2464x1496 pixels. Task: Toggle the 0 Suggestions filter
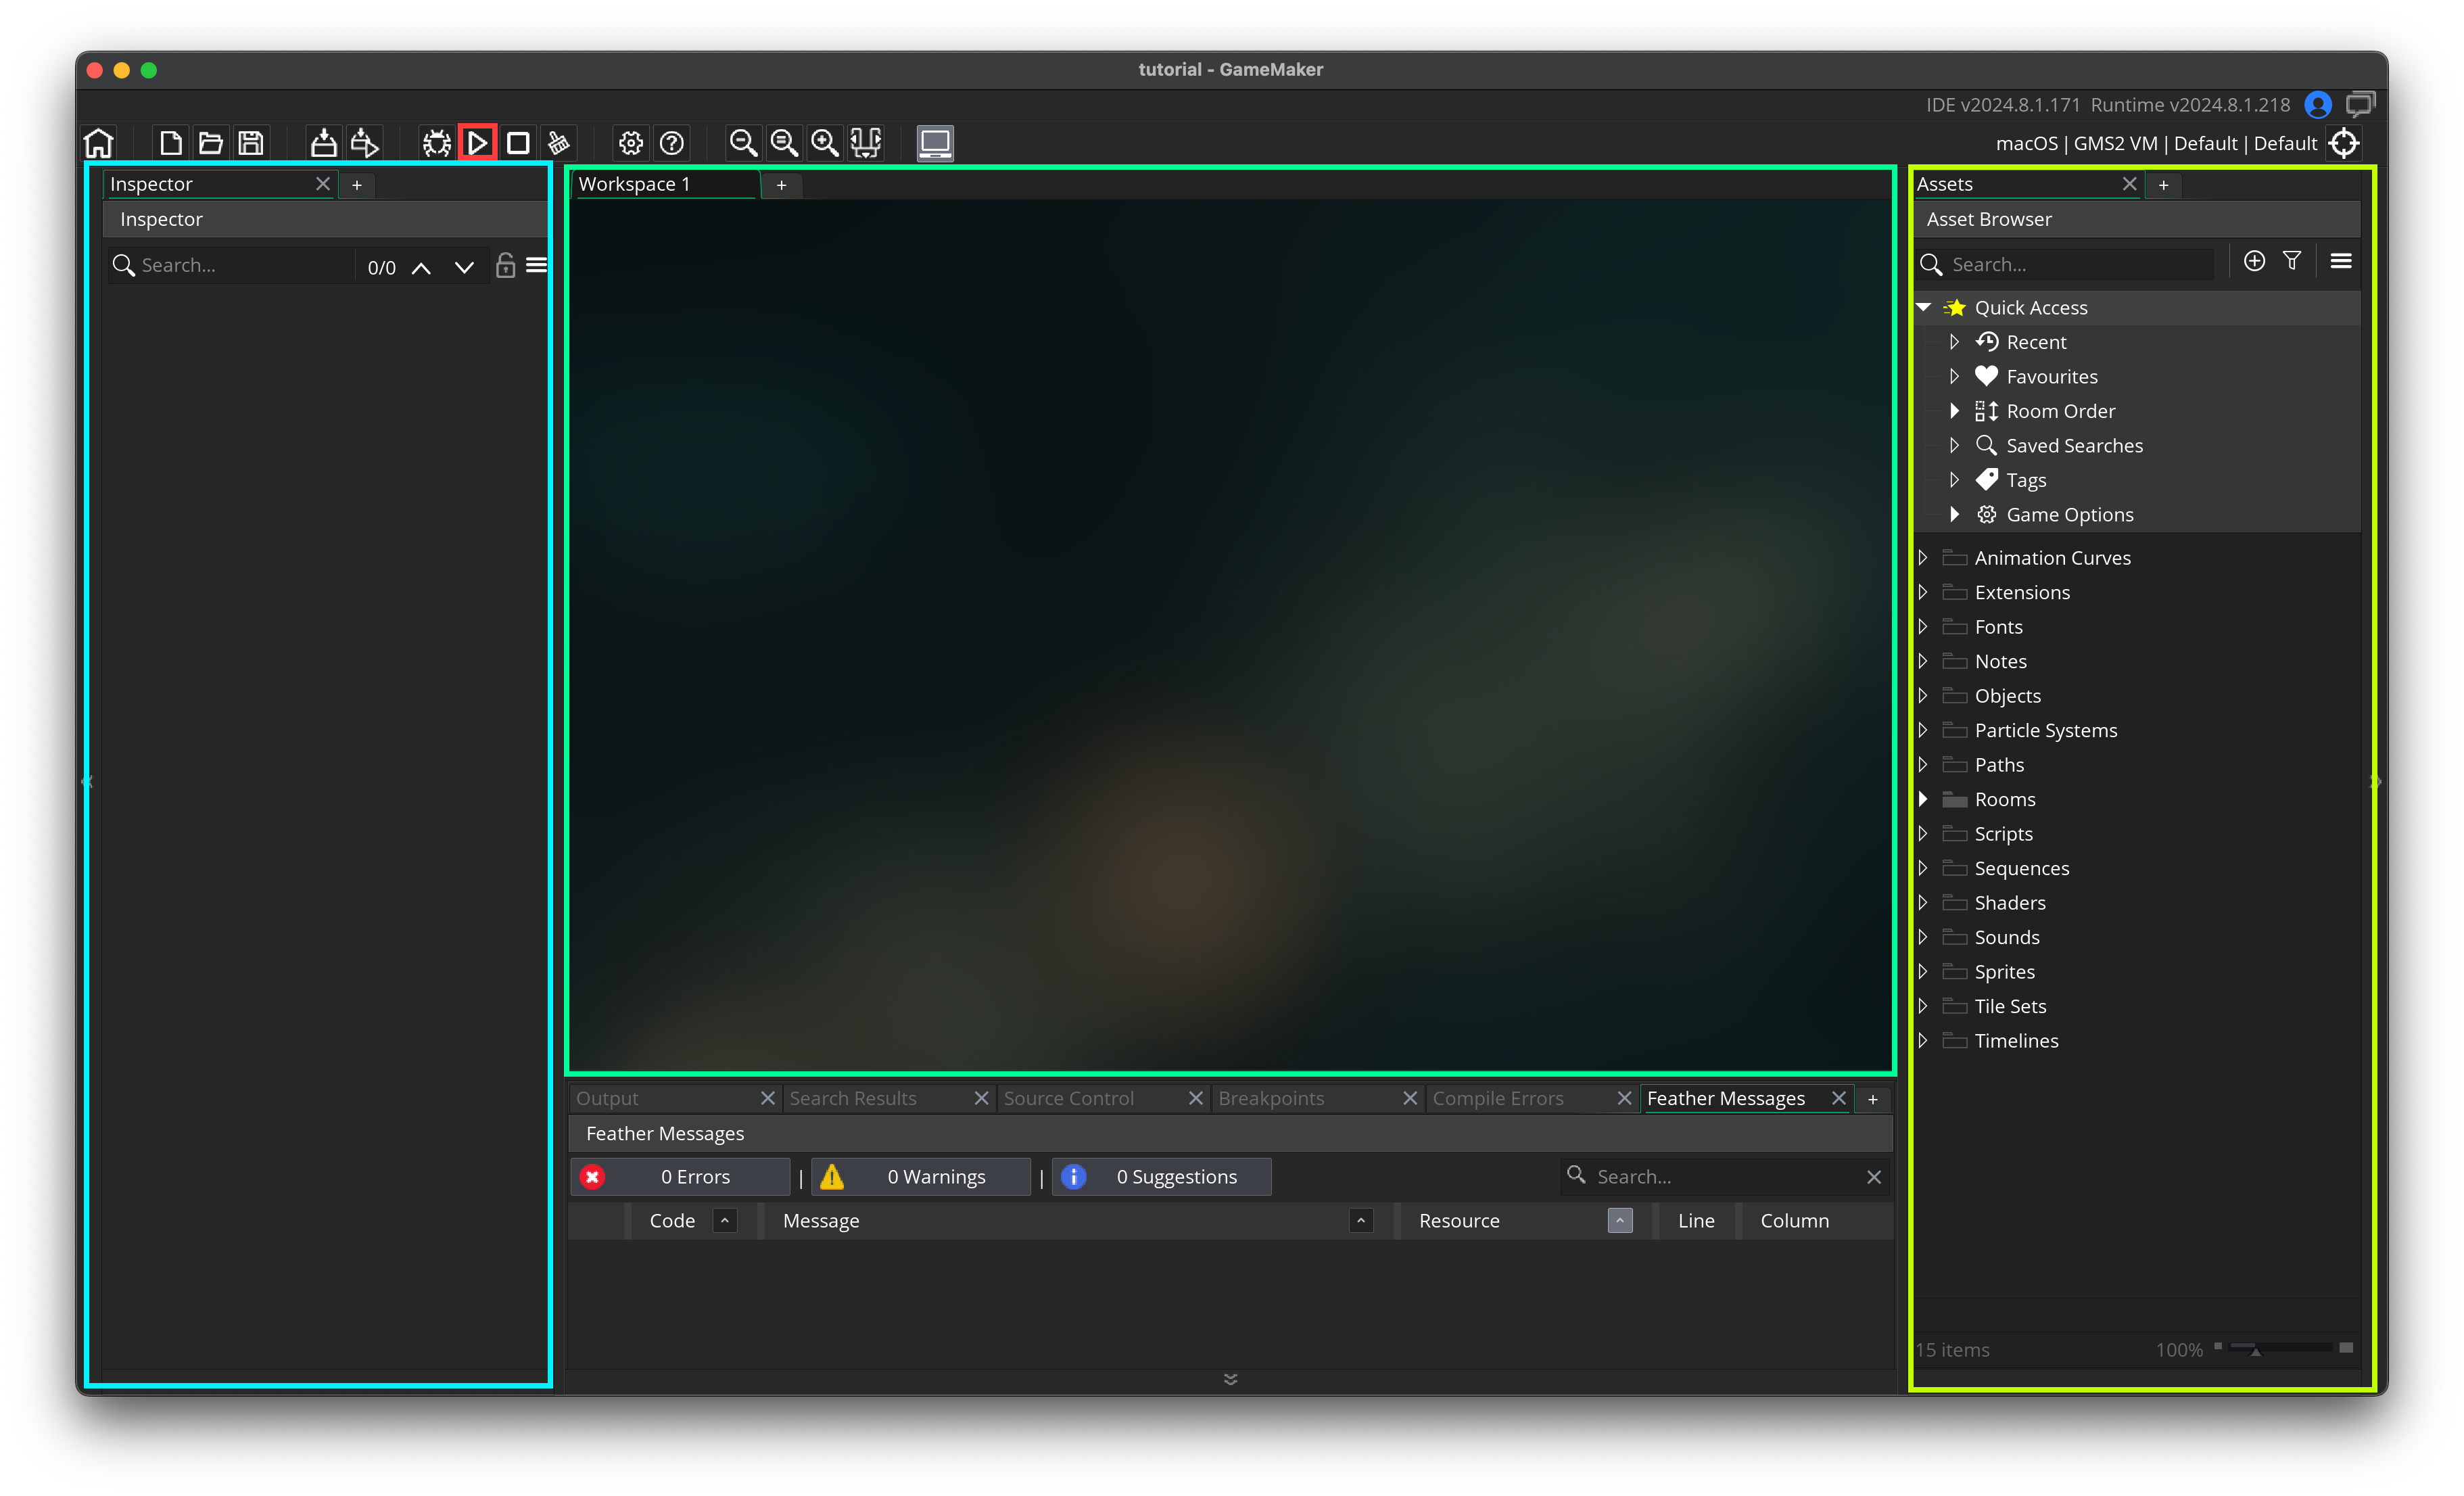pos(1162,1177)
